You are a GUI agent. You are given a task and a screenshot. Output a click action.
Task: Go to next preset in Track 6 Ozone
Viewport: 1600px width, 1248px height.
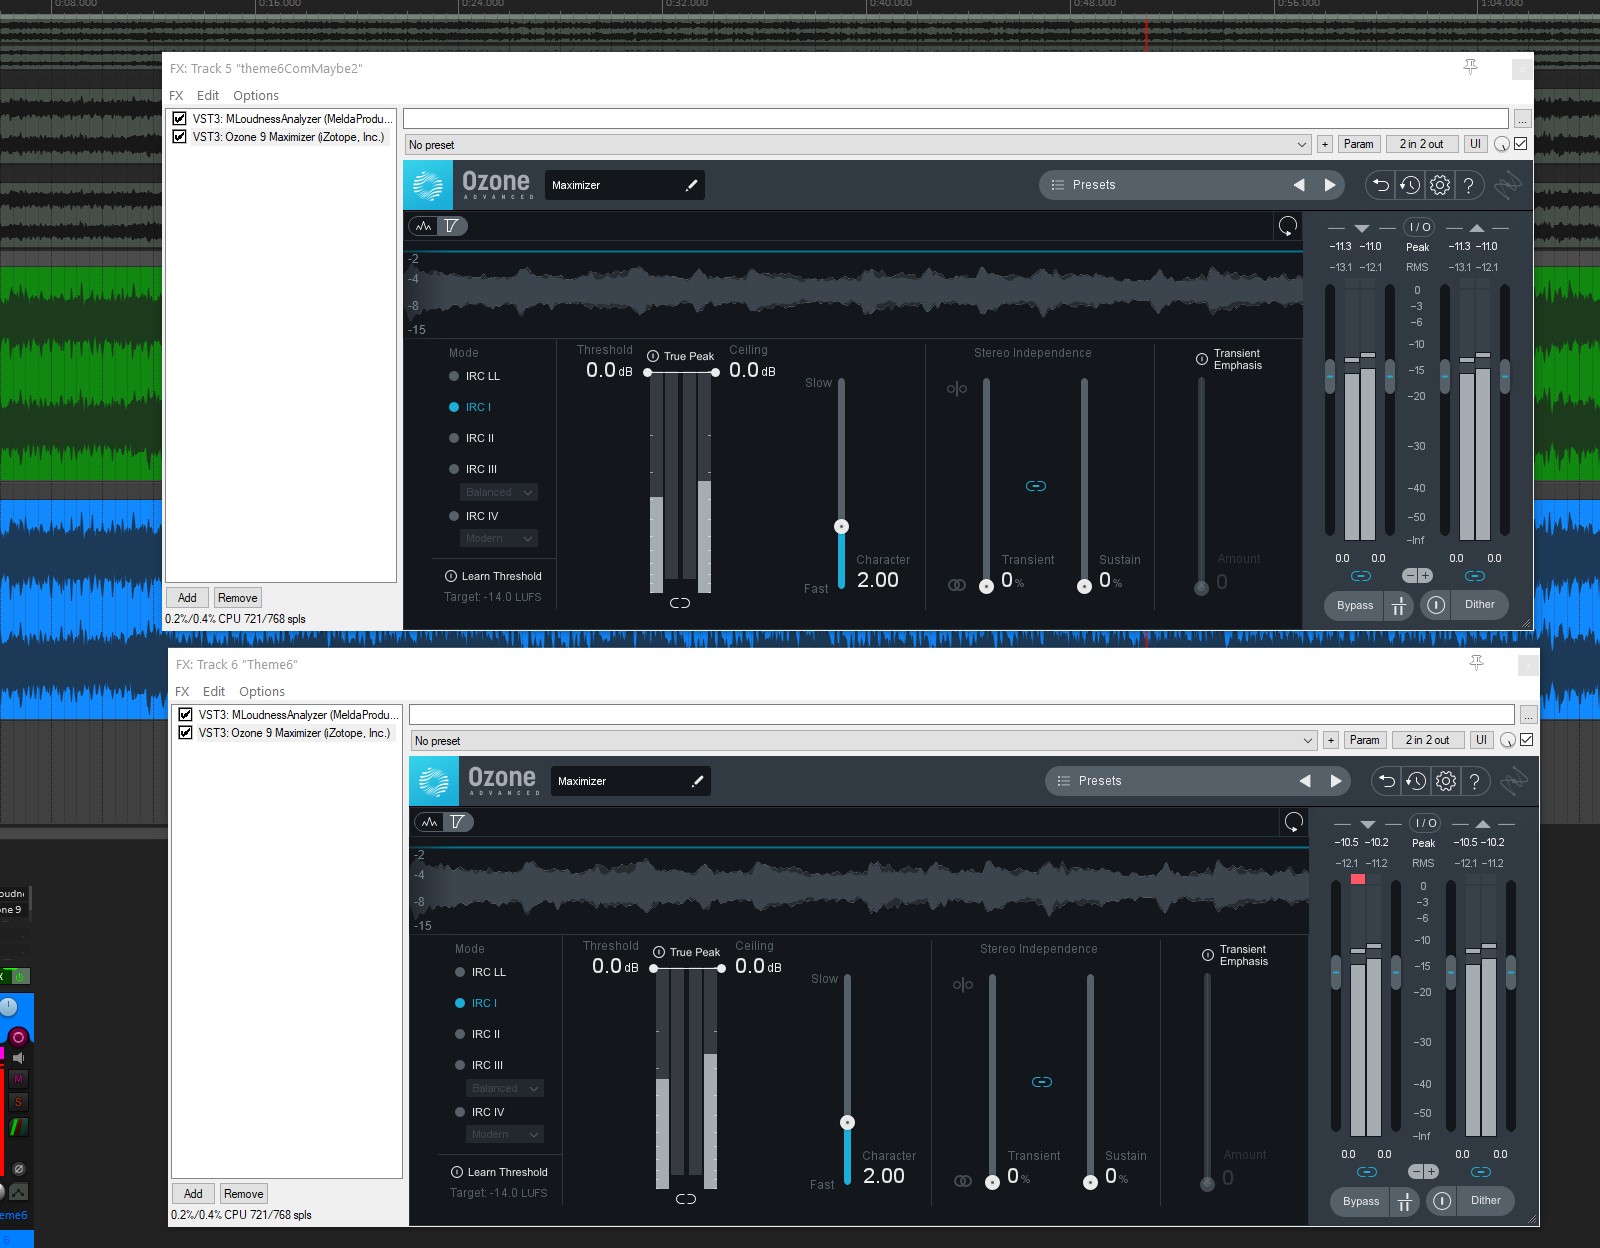click(1336, 781)
